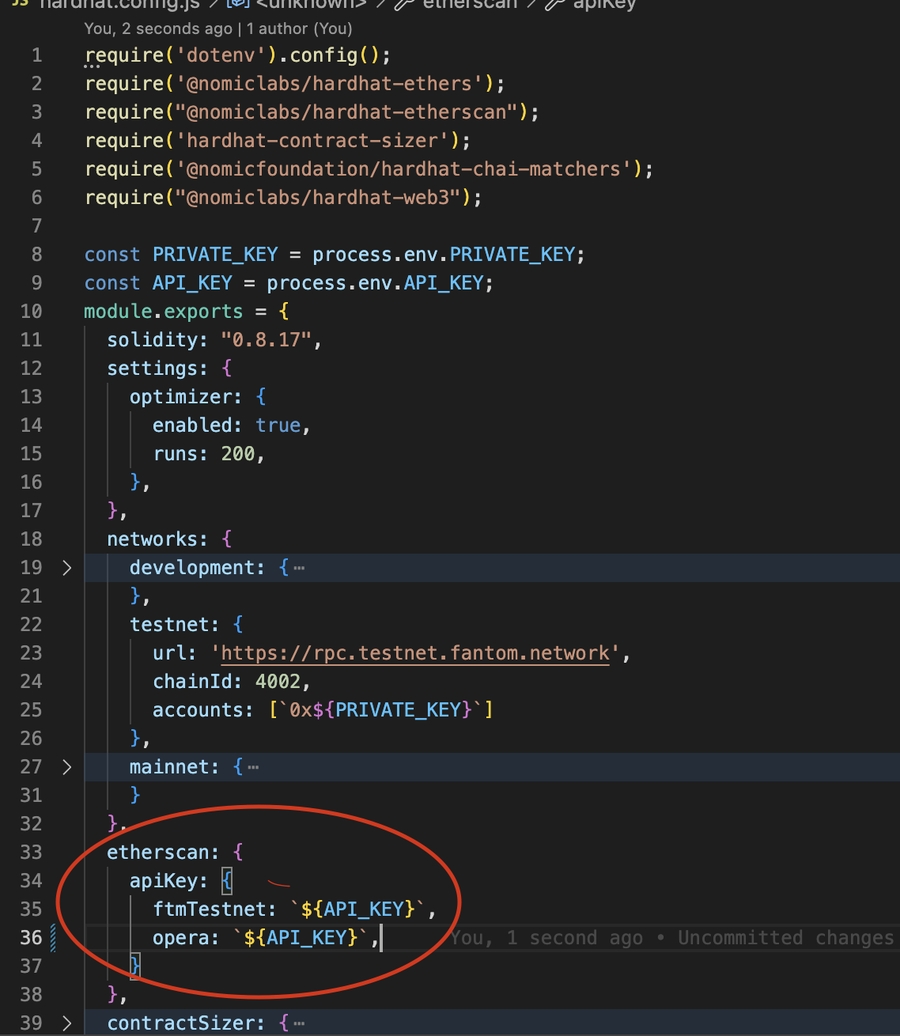900x1036 pixels.
Task: Click the ellipsis after mainnet brace
Action: 253,767
